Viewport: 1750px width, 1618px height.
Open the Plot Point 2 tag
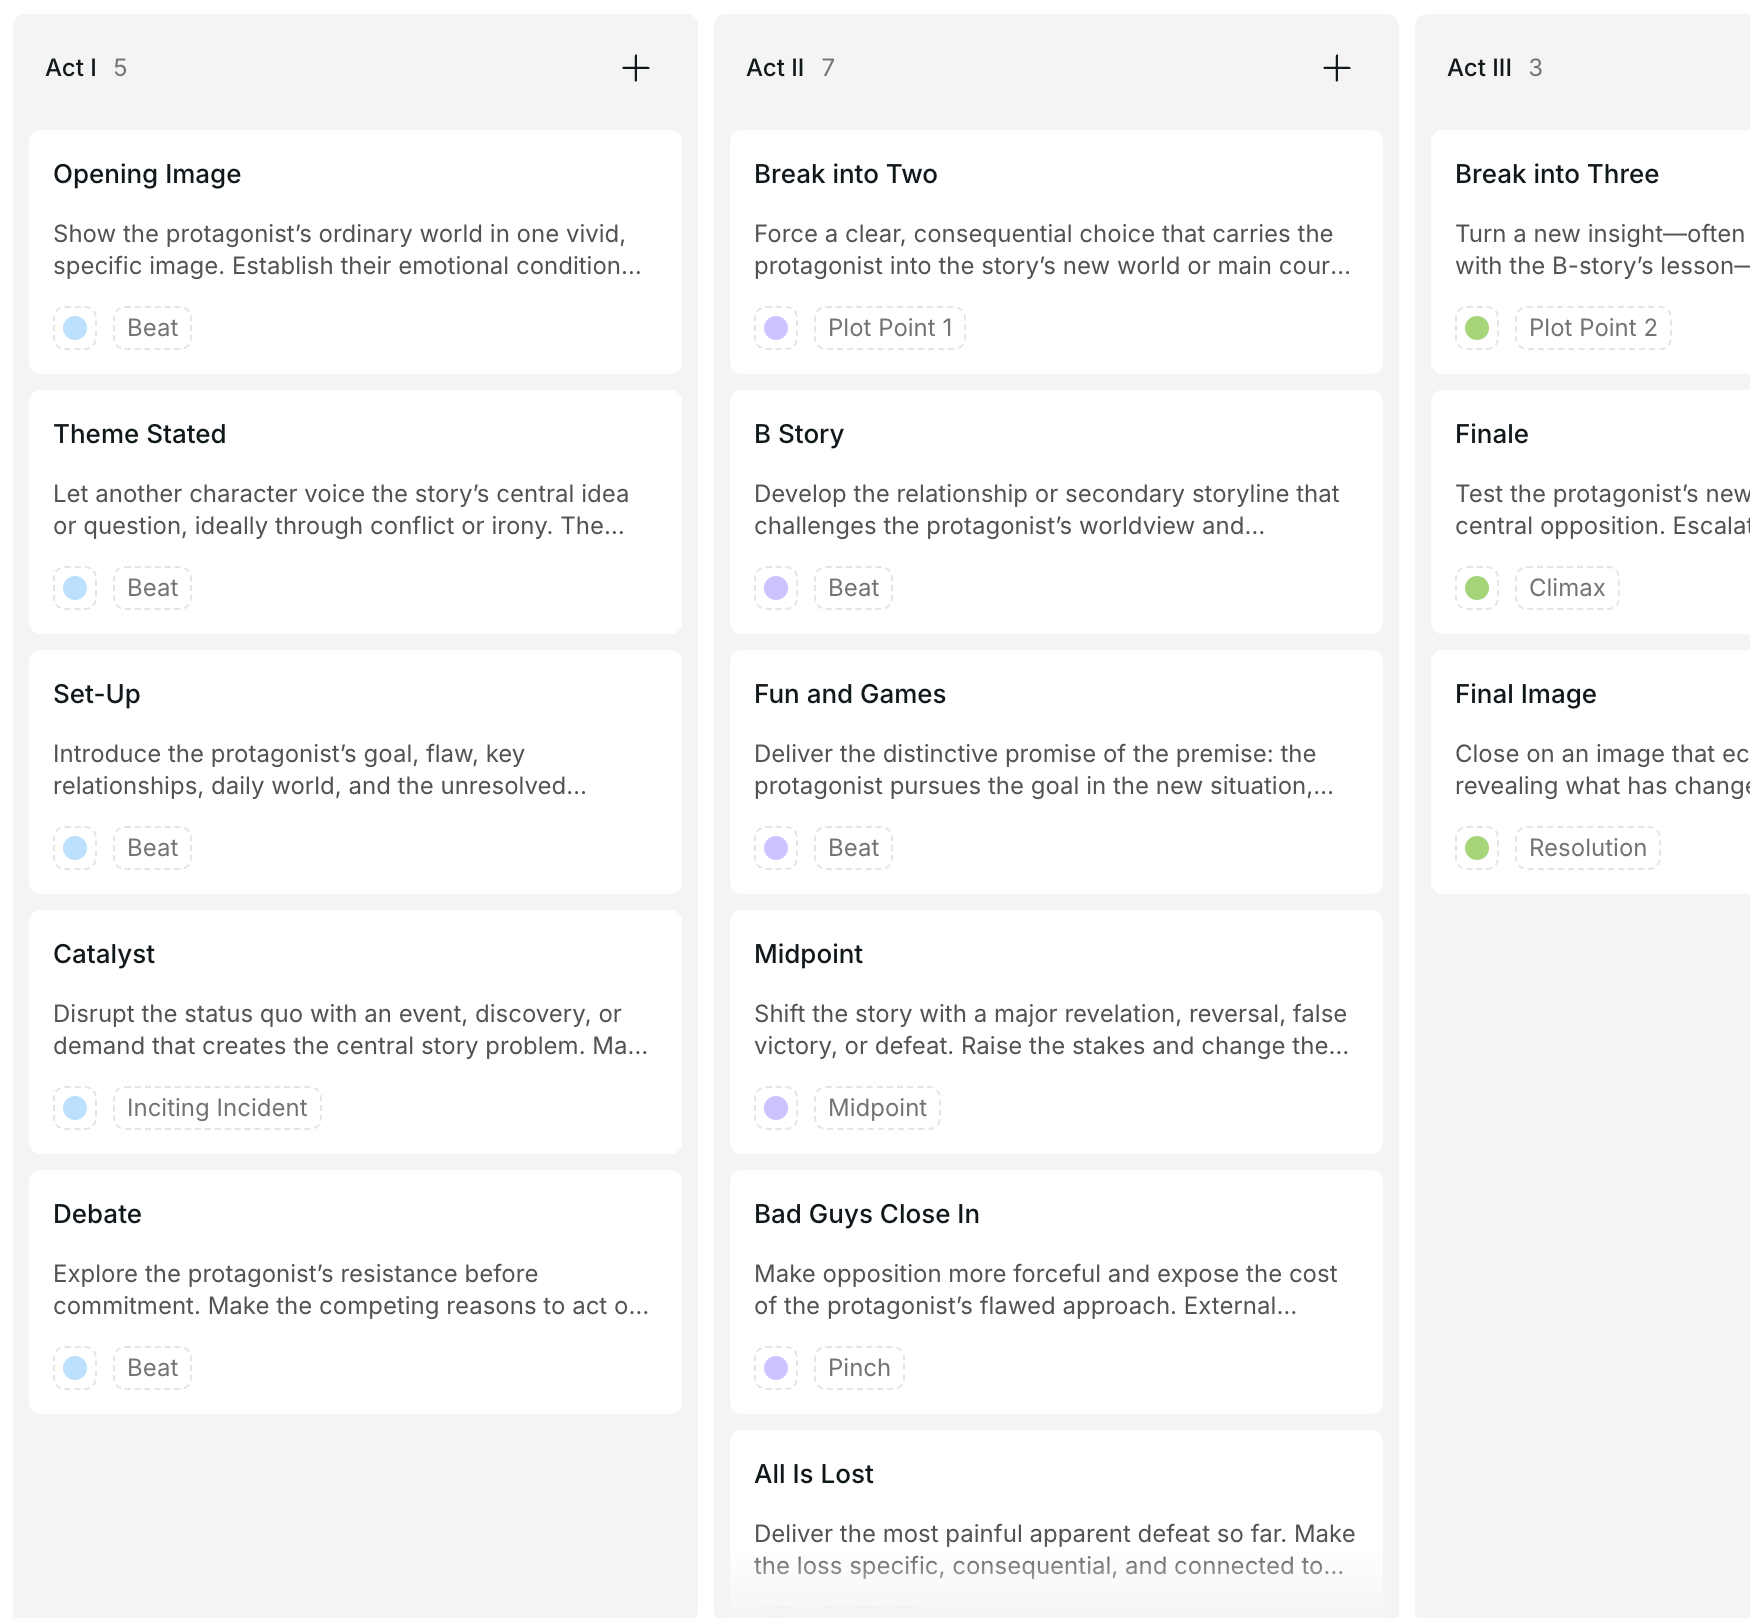pos(1593,328)
